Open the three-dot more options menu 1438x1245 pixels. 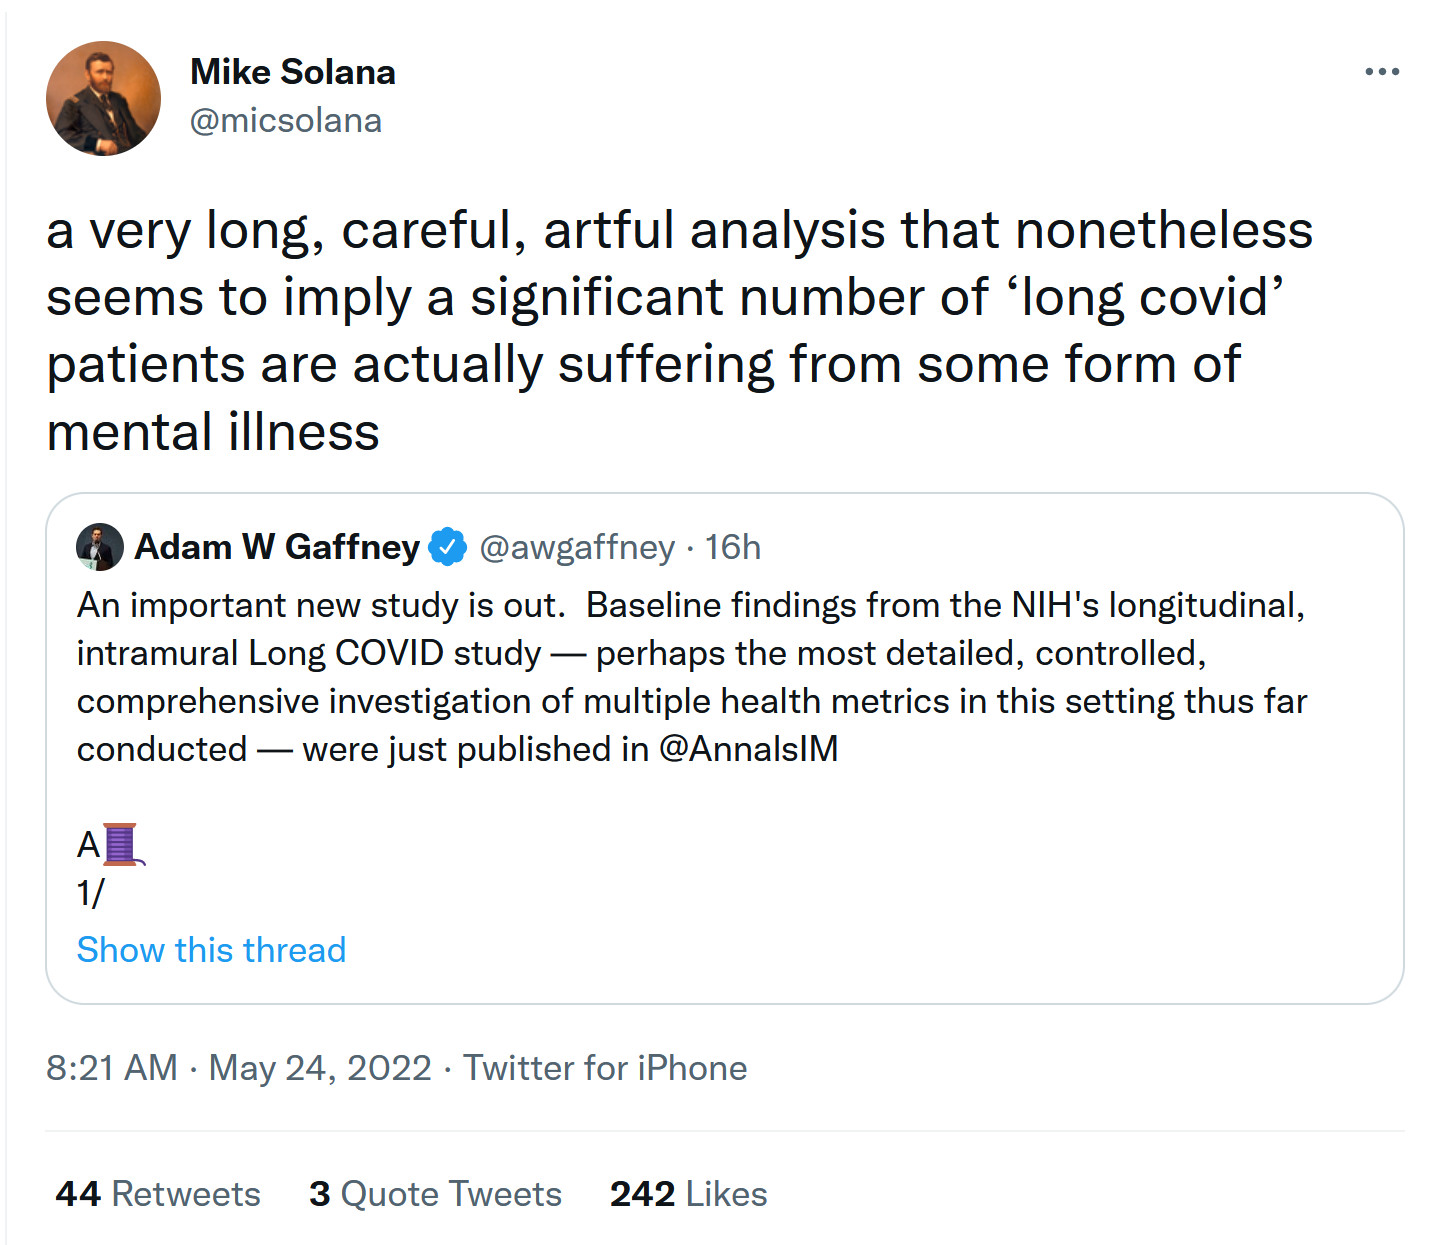click(x=1381, y=72)
